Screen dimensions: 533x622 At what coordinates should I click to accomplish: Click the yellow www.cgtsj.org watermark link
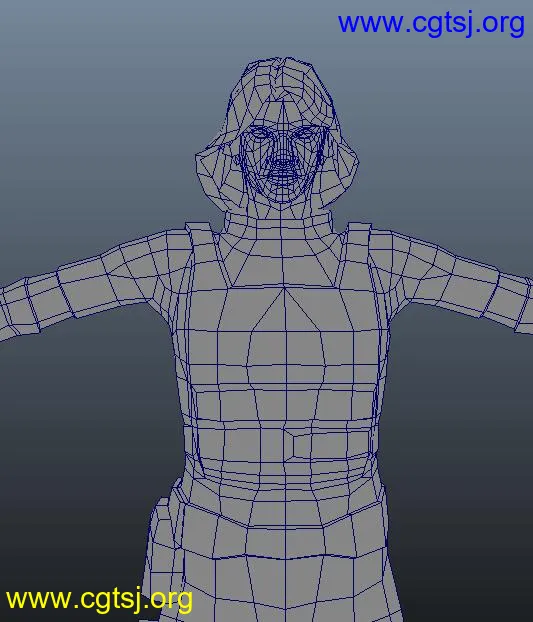point(99,599)
